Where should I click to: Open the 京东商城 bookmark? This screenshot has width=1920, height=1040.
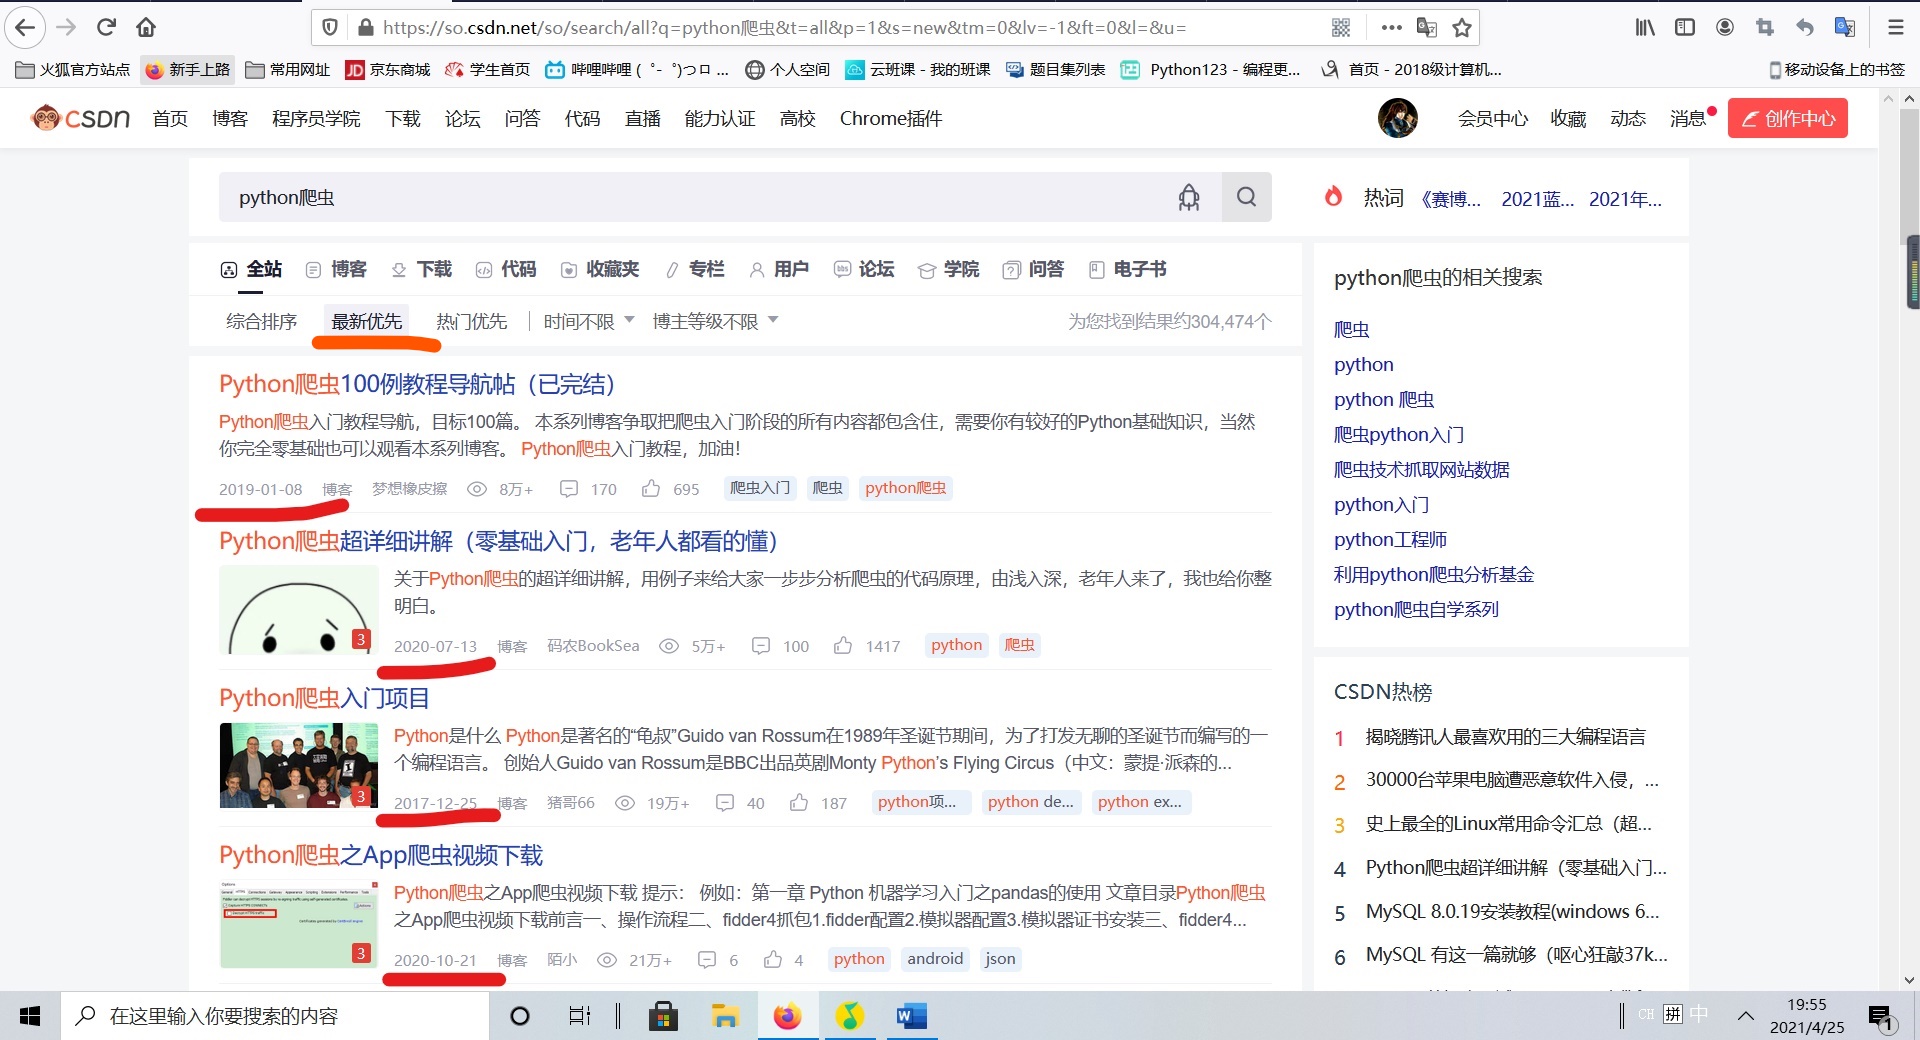click(388, 69)
